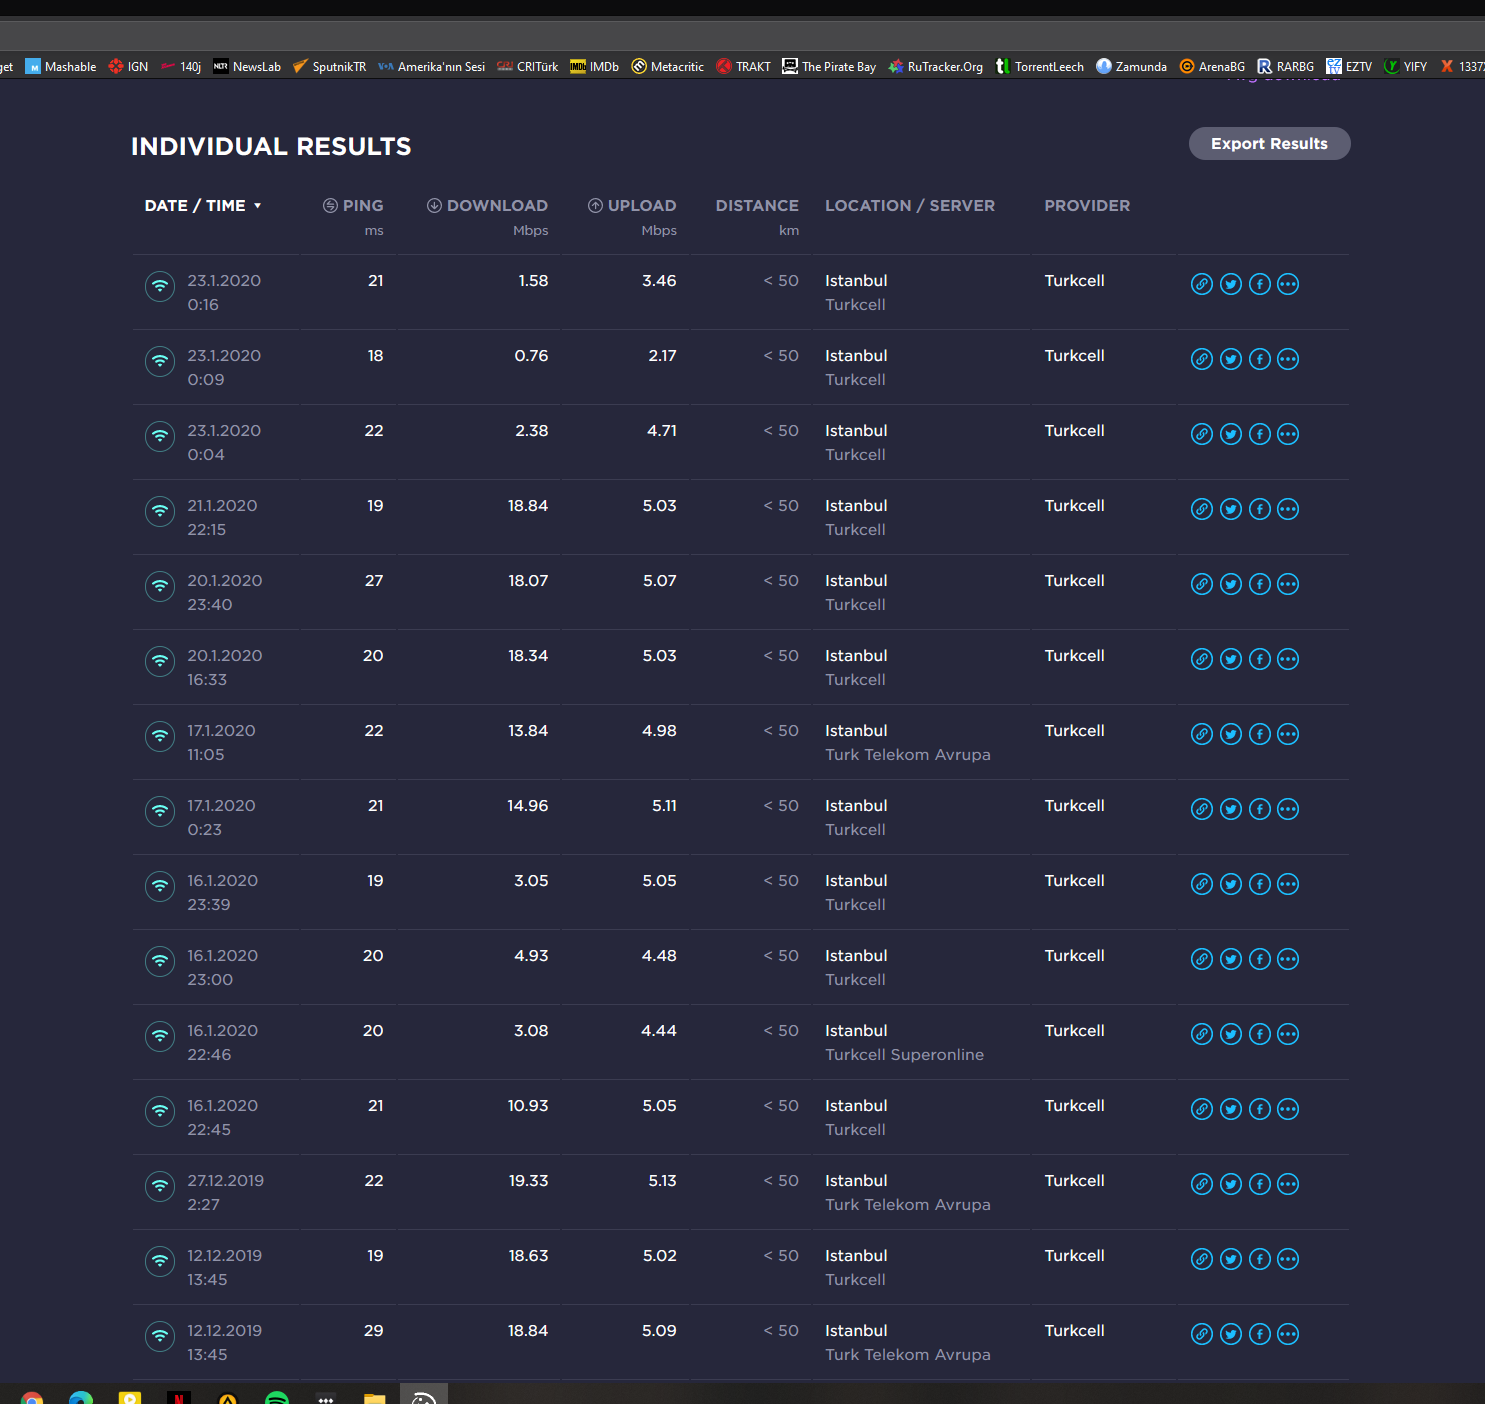Open RuTracker.Org bookmark

(x=936, y=66)
